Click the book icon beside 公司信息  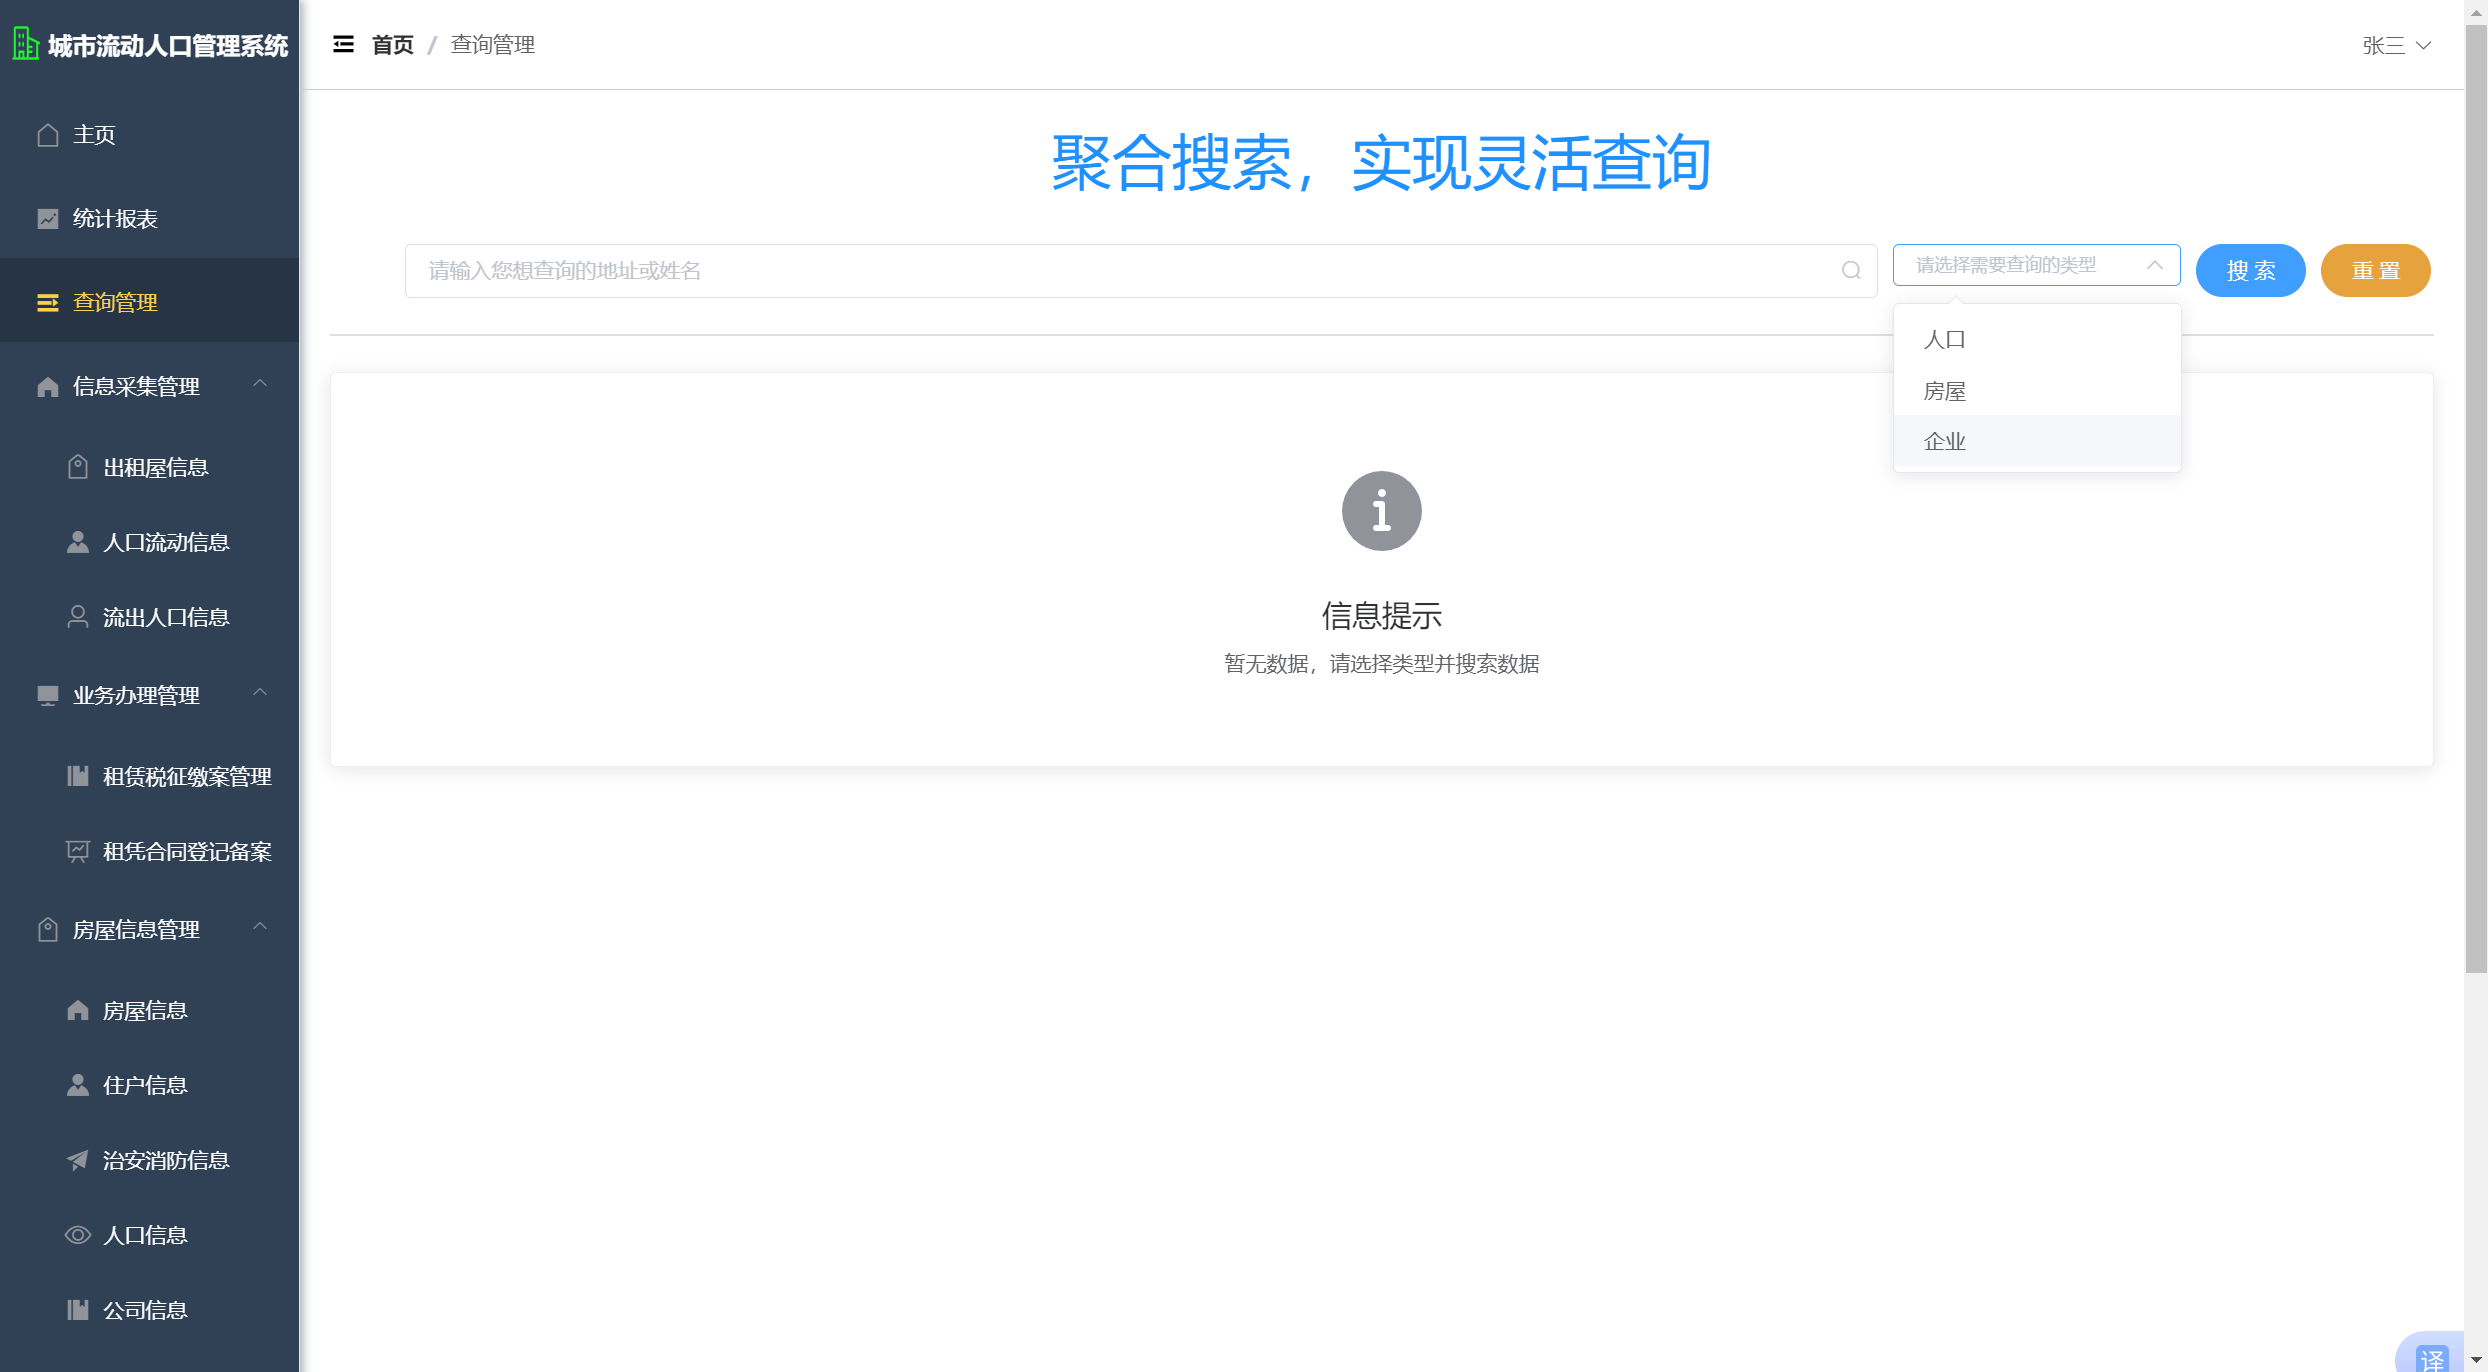[x=78, y=1310]
